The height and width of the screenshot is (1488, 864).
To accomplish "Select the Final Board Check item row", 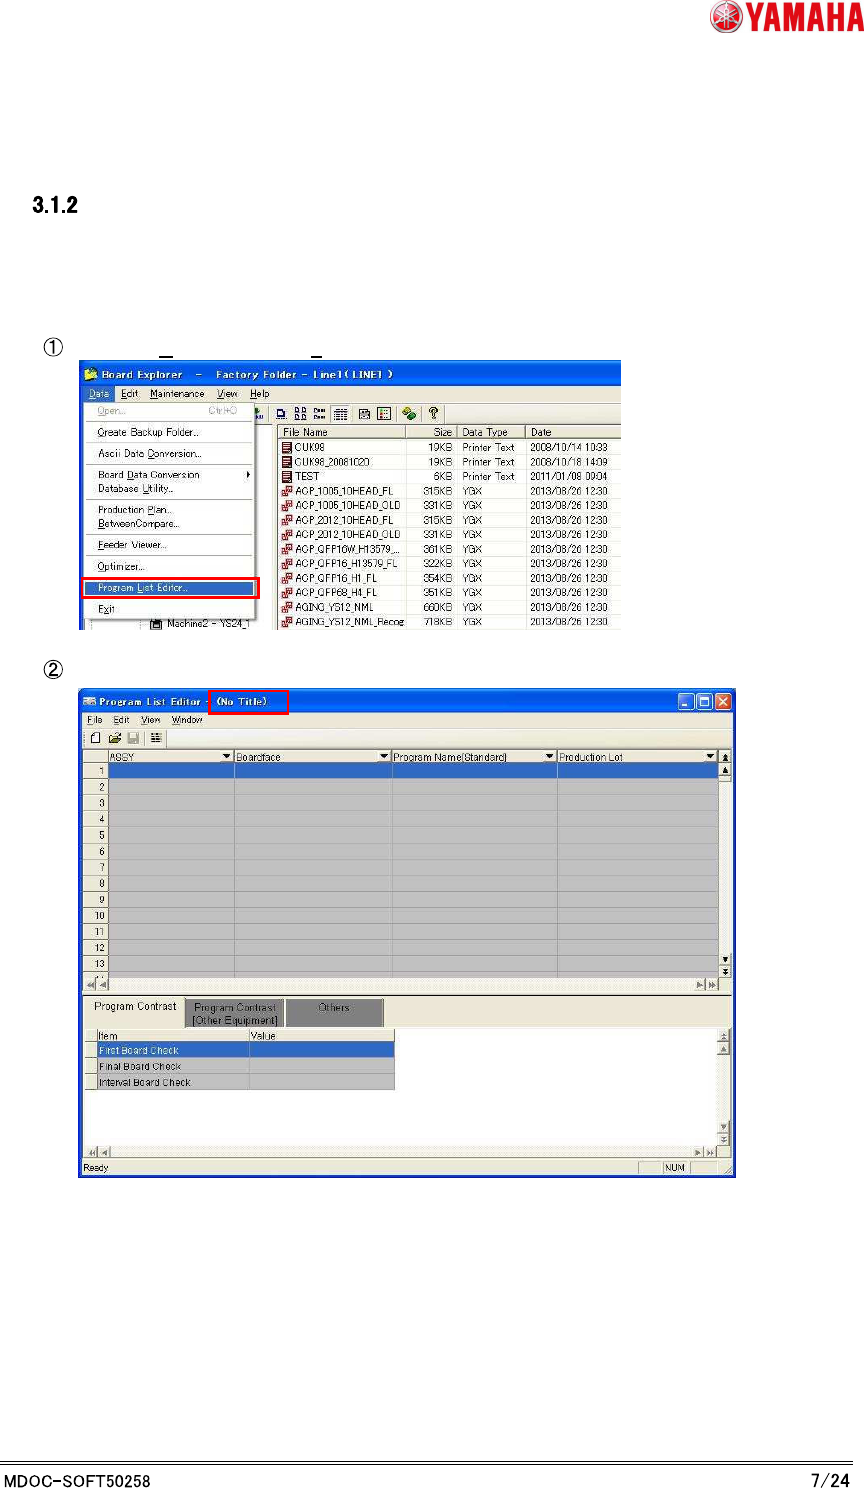I will 240,1067.
